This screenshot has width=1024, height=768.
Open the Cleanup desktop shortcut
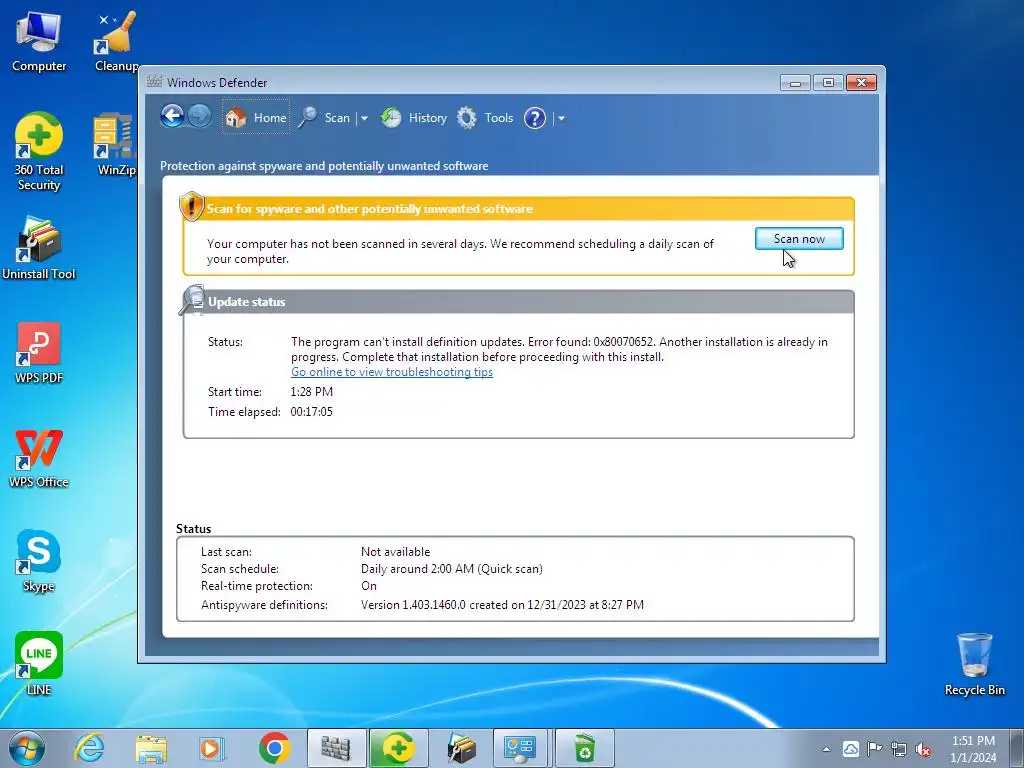pos(116,42)
